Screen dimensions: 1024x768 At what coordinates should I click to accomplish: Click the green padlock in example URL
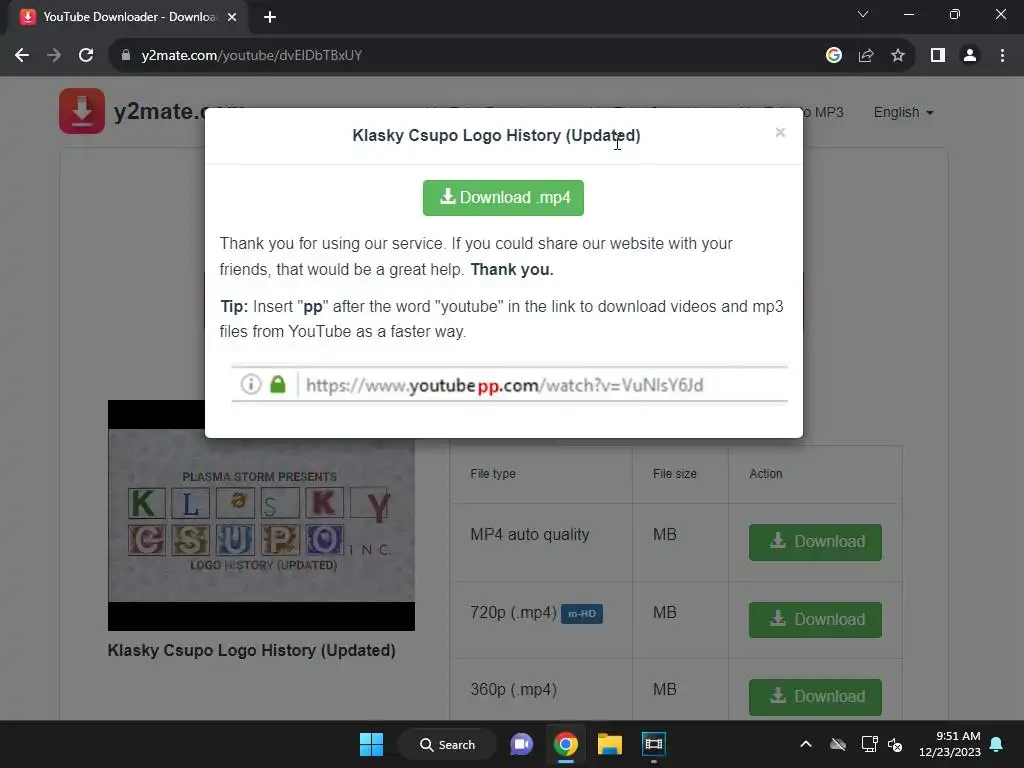[278, 384]
